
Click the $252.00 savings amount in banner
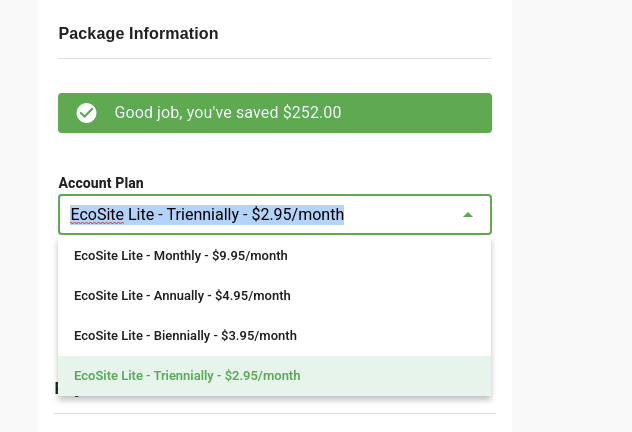(x=312, y=112)
